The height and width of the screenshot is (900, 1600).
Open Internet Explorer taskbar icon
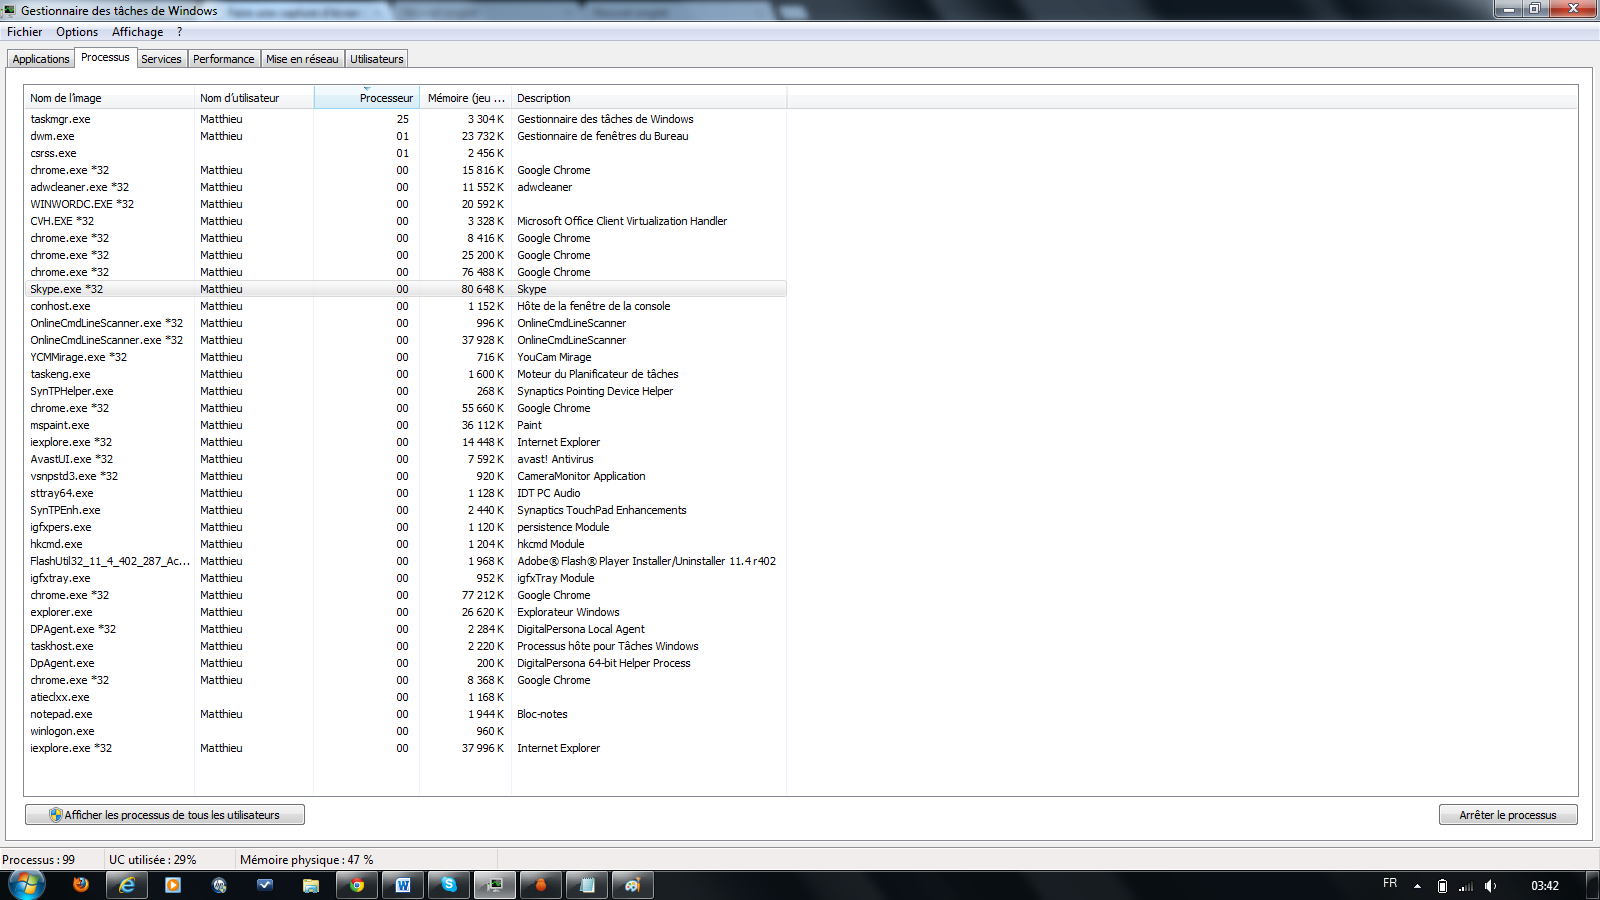127,885
